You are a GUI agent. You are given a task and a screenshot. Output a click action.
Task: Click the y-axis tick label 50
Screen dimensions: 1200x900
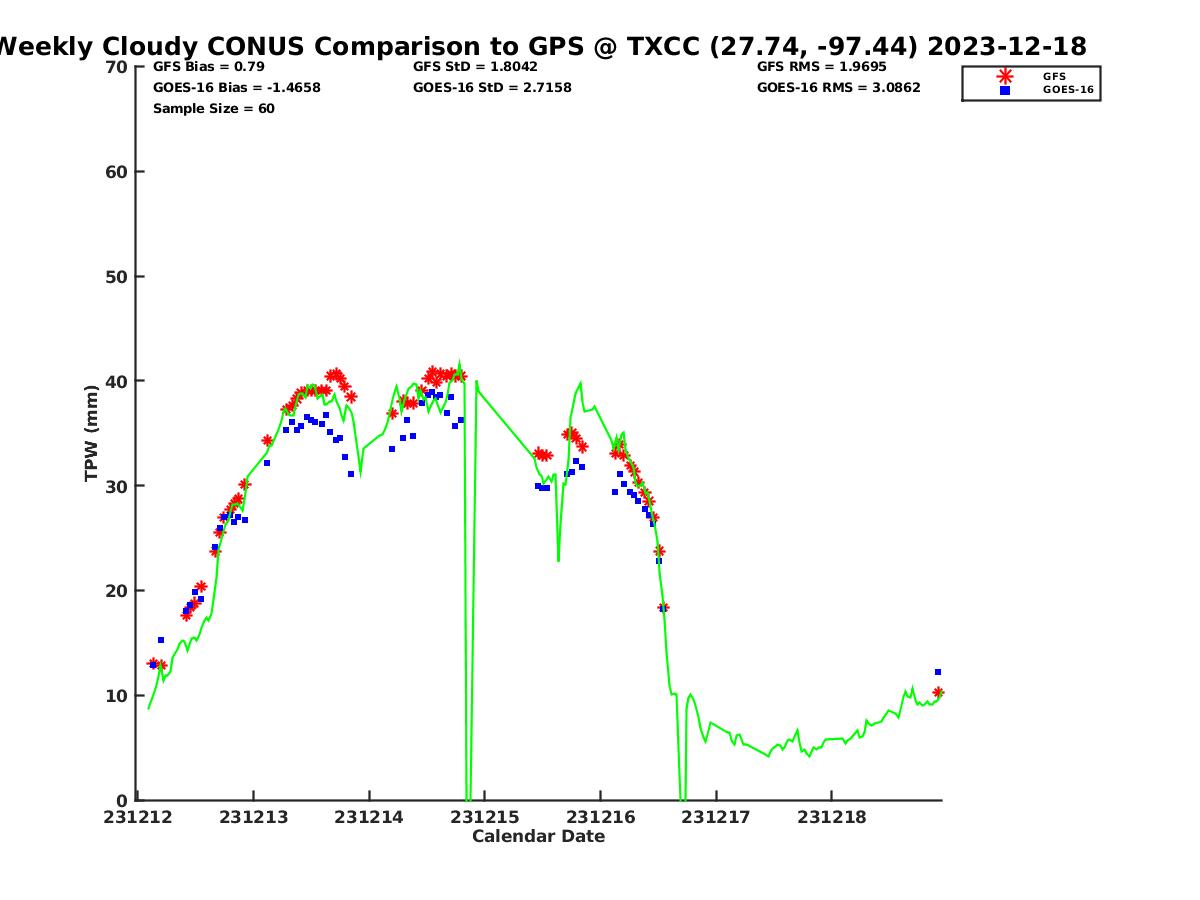pos(117,277)
